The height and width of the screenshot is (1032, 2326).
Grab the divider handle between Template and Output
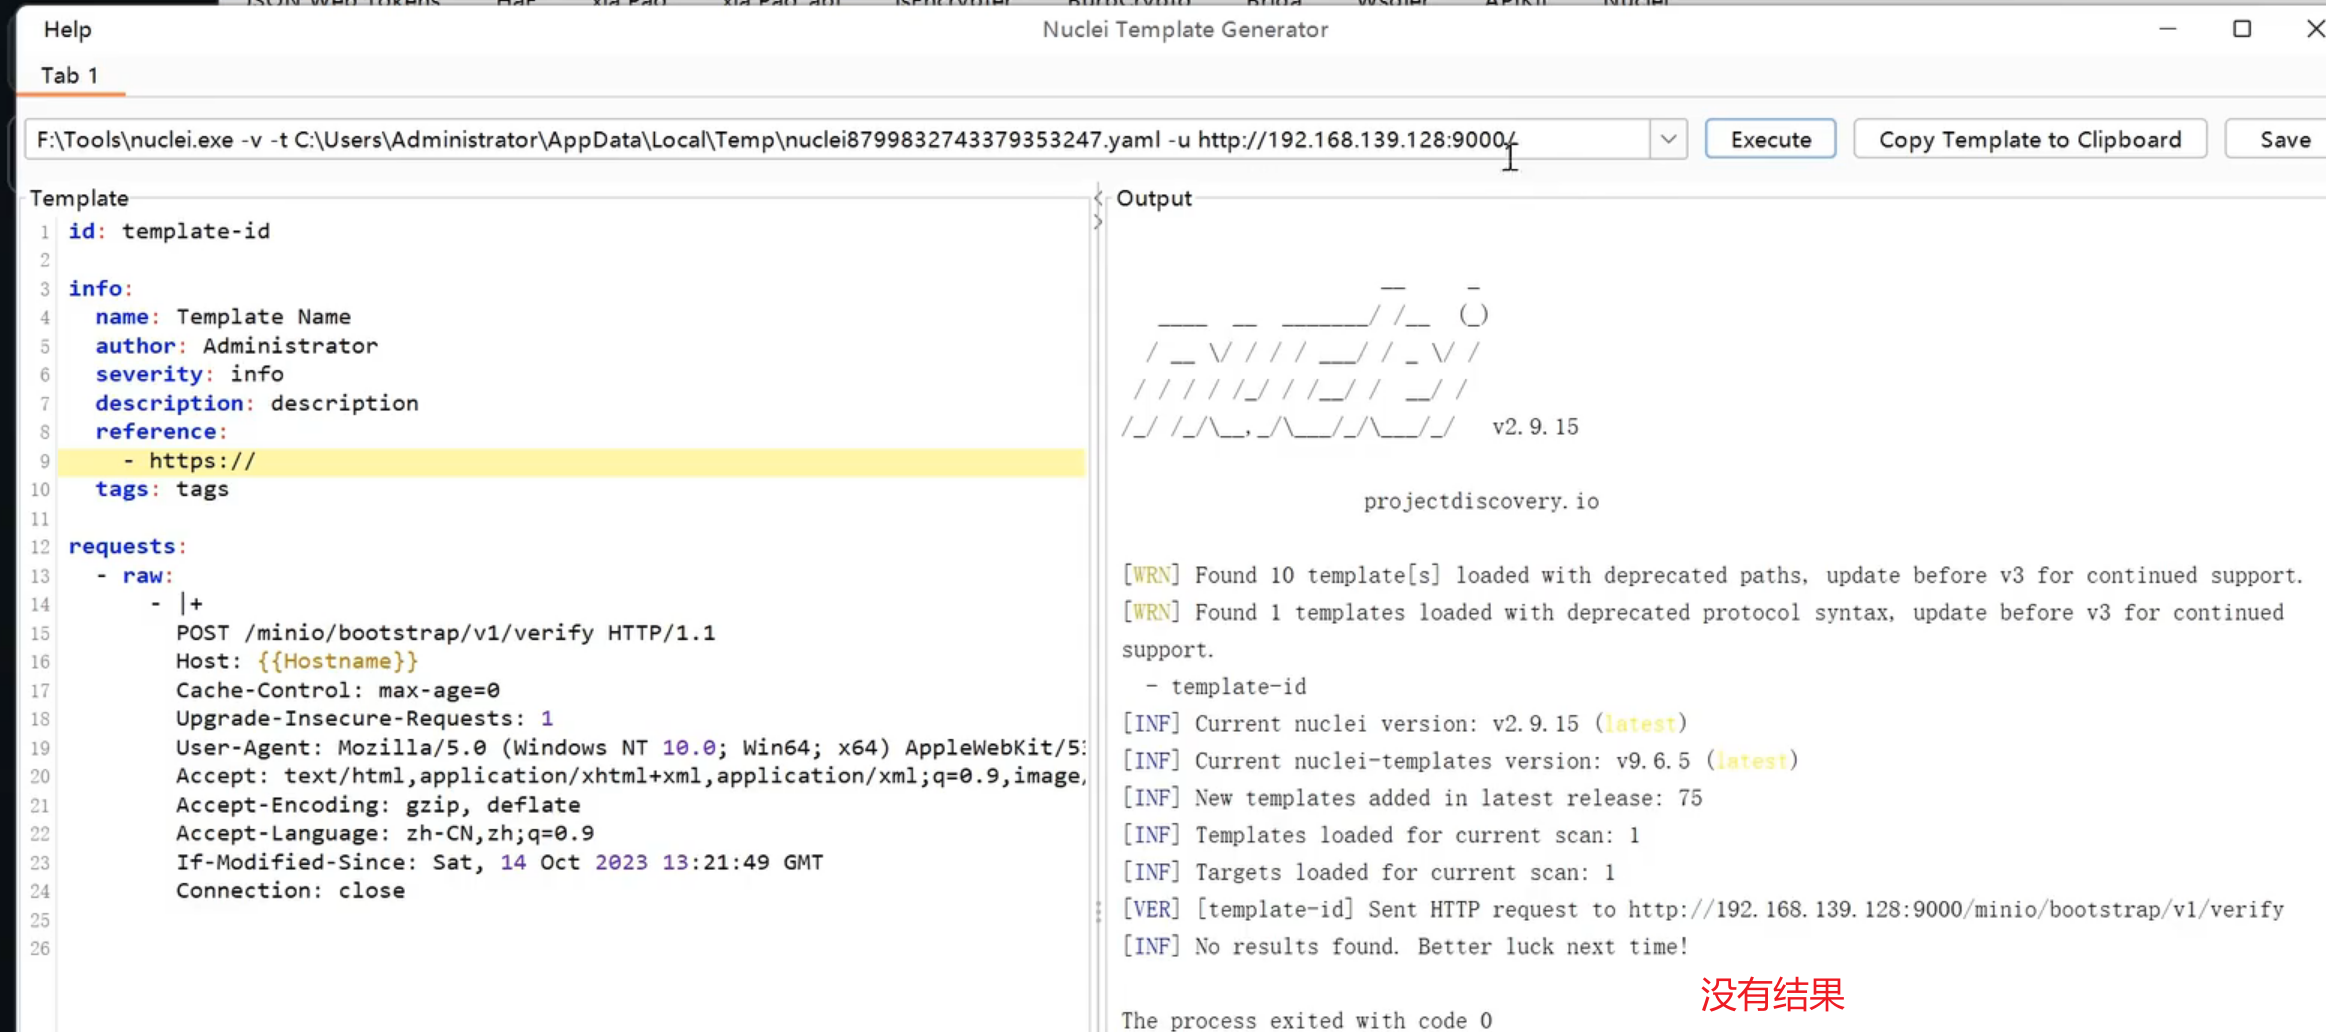pyautogui.click(x=1098, y=911)
